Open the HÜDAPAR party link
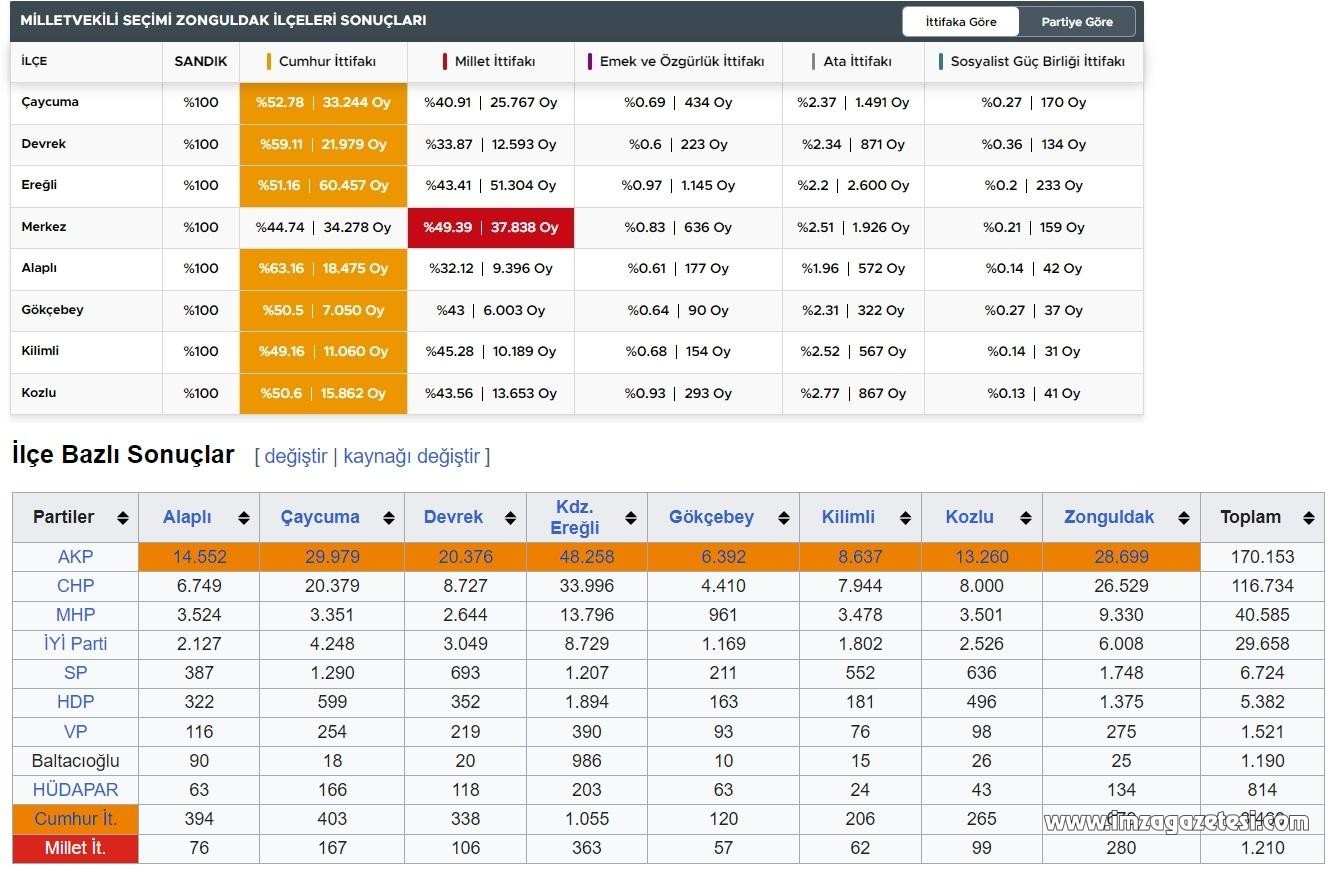 (75, 789)
